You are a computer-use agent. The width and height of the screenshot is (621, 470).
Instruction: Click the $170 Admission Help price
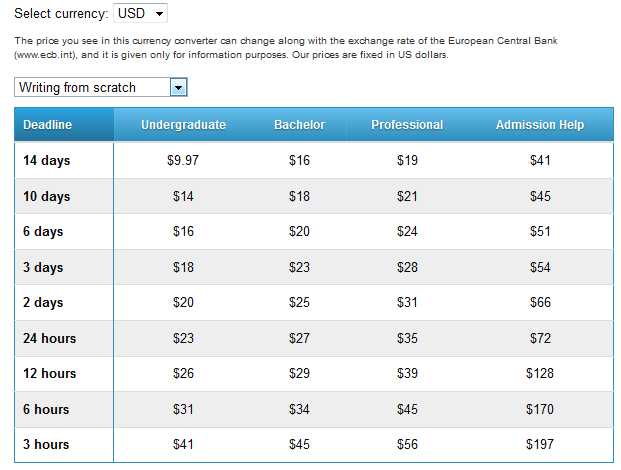tap(540, 409)
